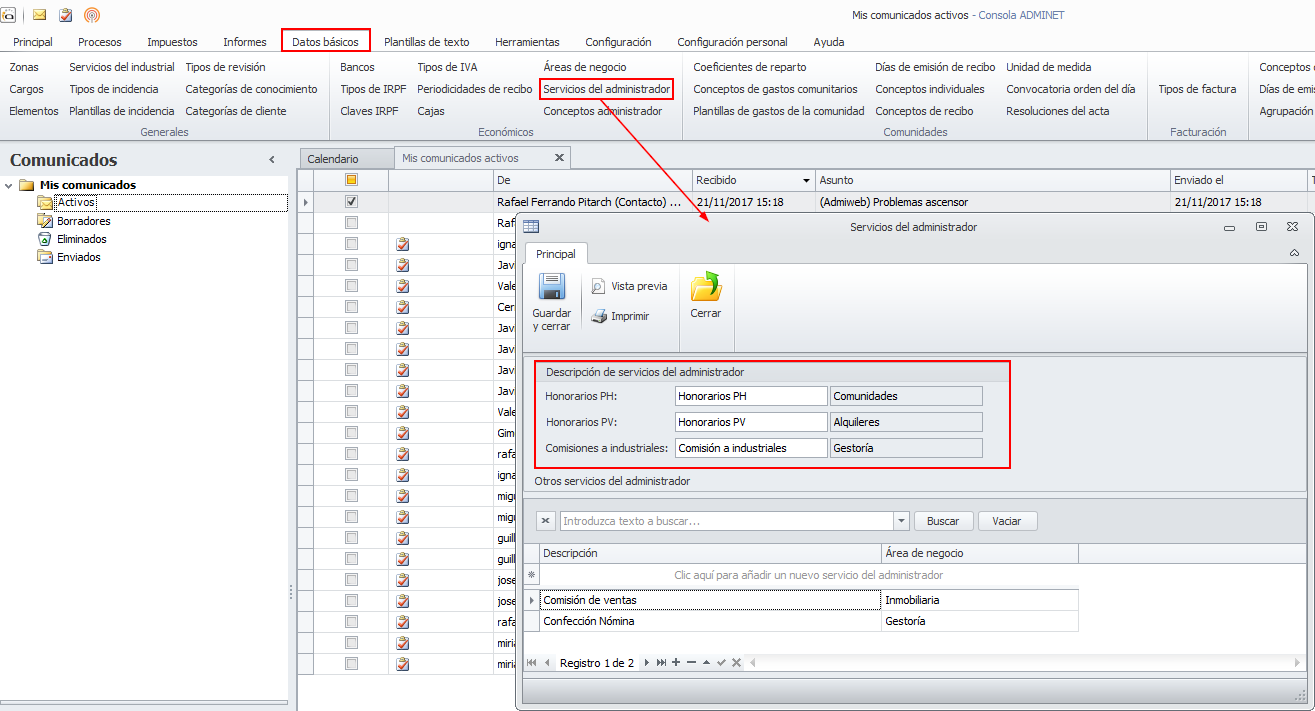Open the Principal menu tab in the main window
The image size is (1315, 711).
click(33, 42)
